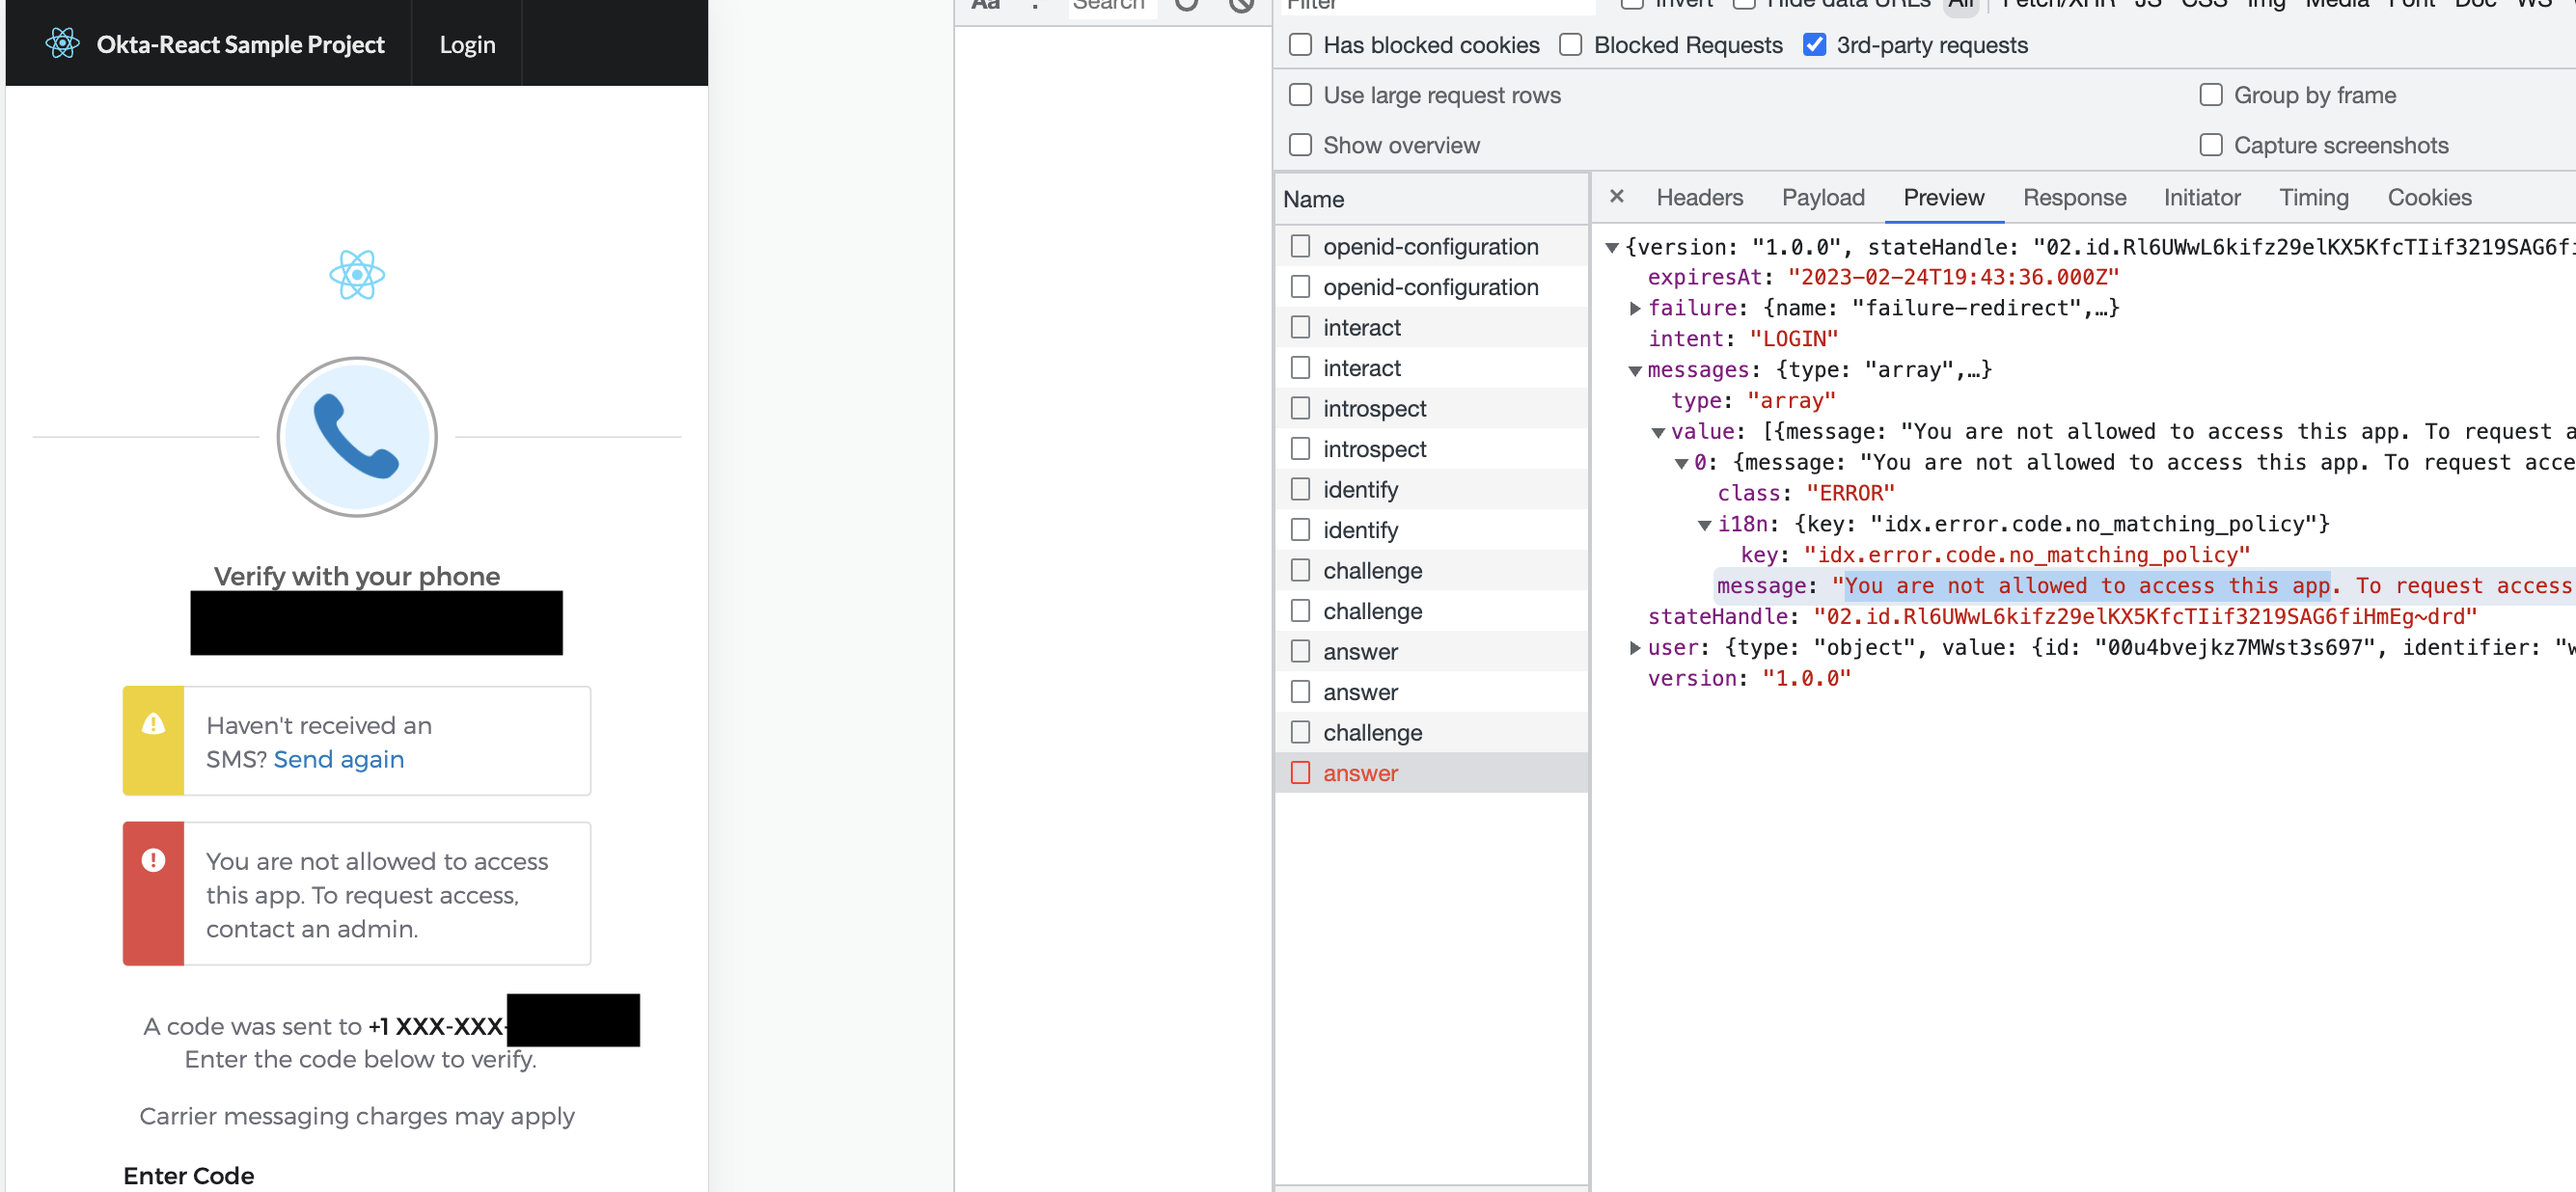This screenshot has height=1192, width=2576.
Task: Toggle Blocked Requests checkbox
Action: [x=1571, y=45]
